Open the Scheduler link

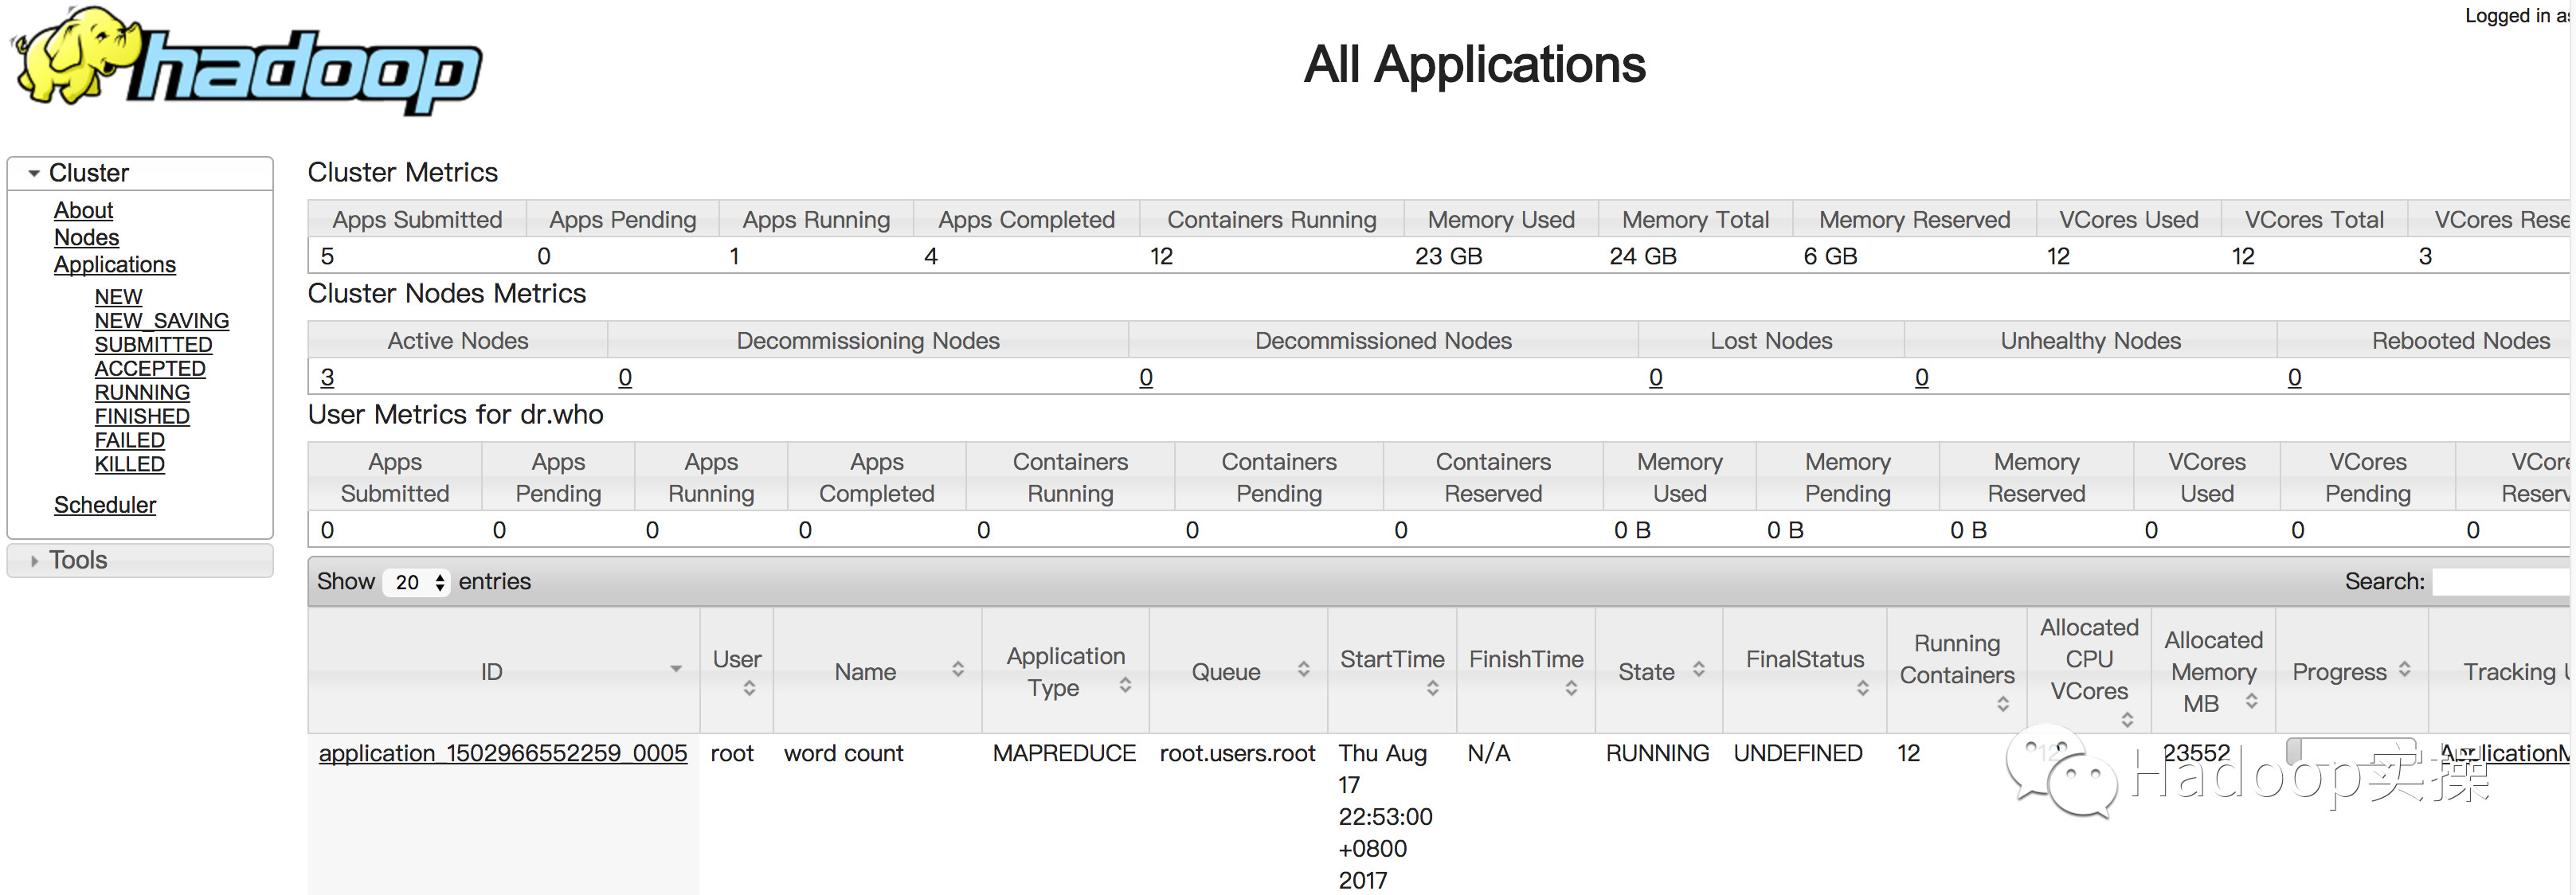[x=105, y=505]
